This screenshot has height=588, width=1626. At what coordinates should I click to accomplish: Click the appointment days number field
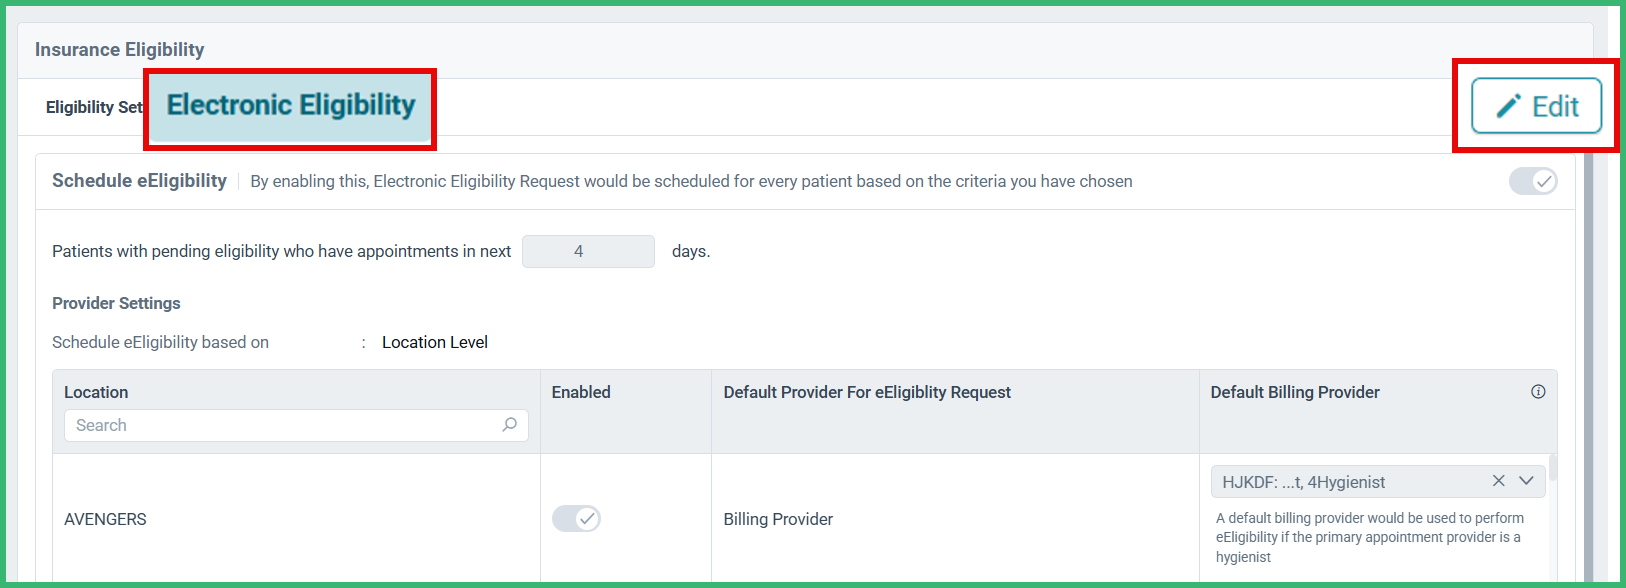(588, 251)
